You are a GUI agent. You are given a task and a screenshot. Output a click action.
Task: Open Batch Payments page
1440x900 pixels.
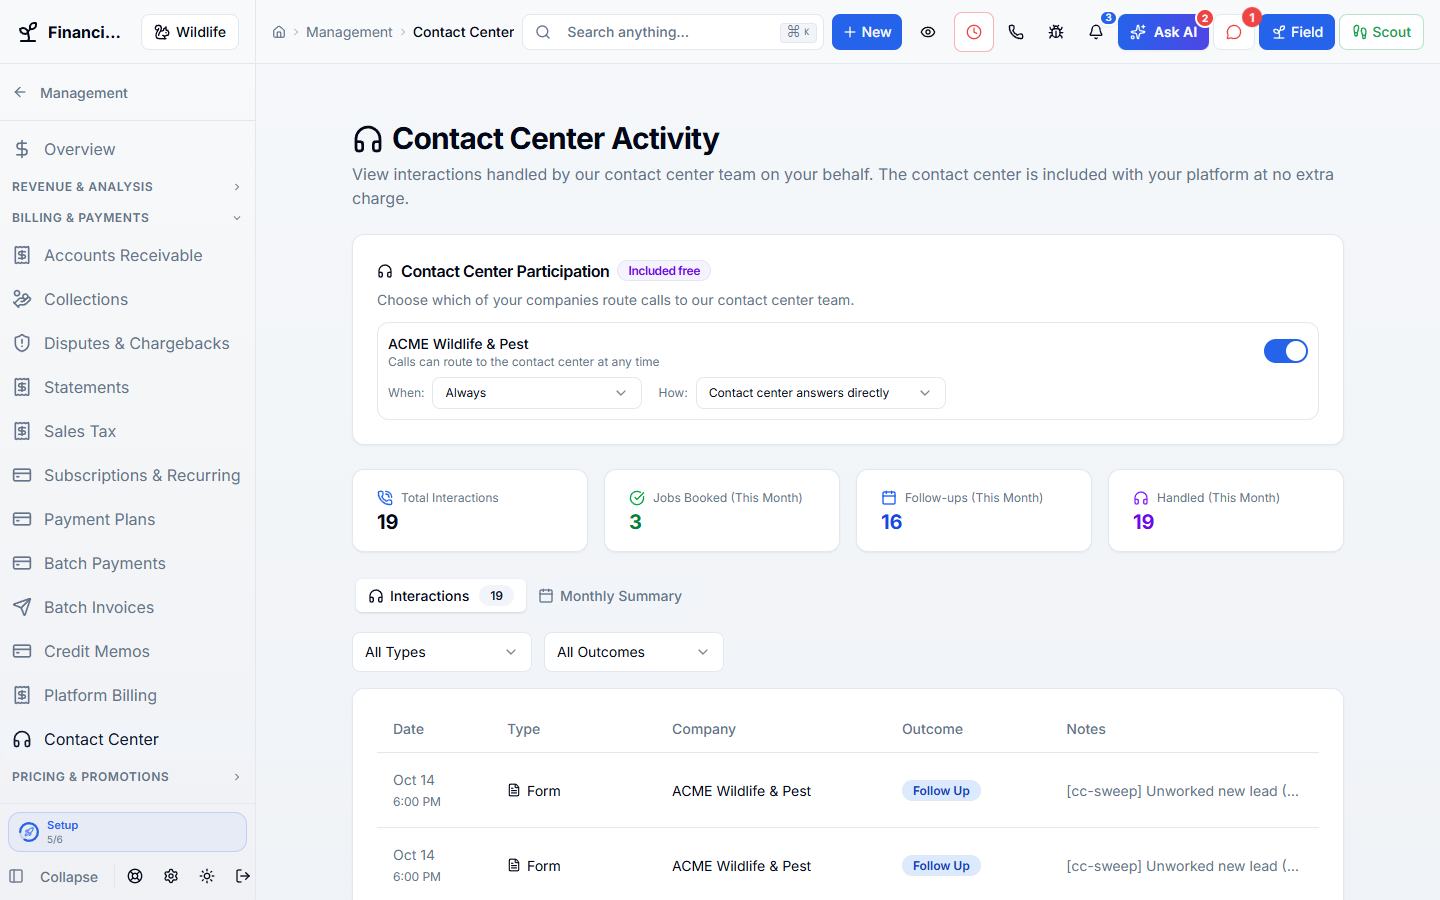(x=127, y=563)
